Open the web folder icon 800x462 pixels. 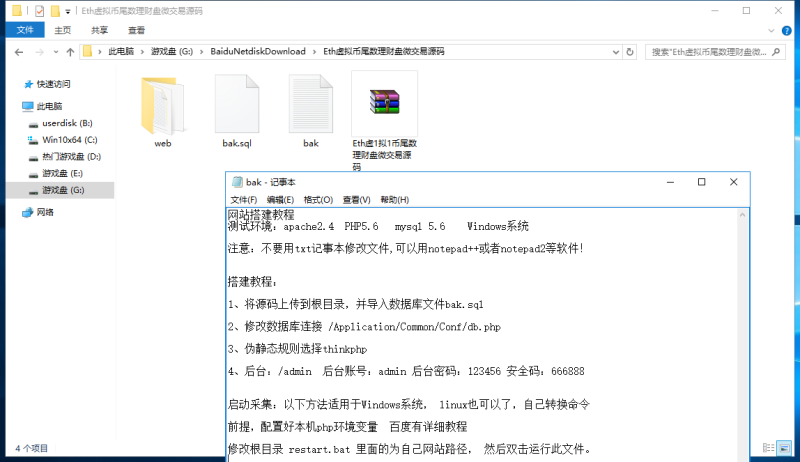click(x=163, y=105)
